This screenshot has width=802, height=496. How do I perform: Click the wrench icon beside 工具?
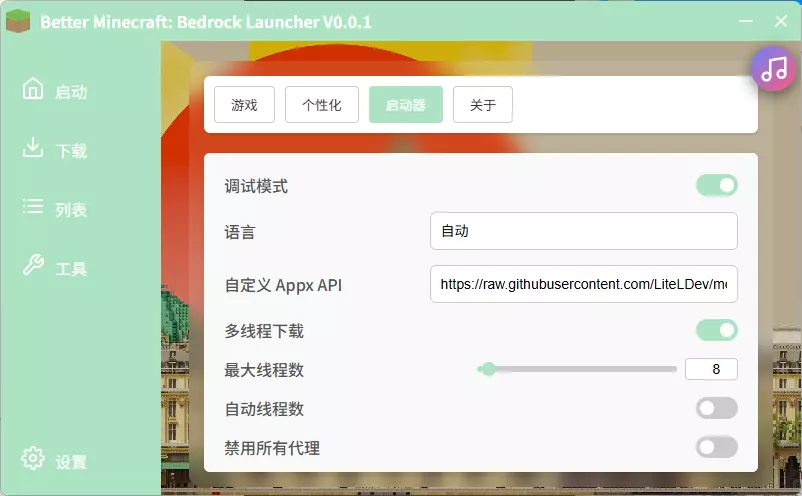(33, 265)
